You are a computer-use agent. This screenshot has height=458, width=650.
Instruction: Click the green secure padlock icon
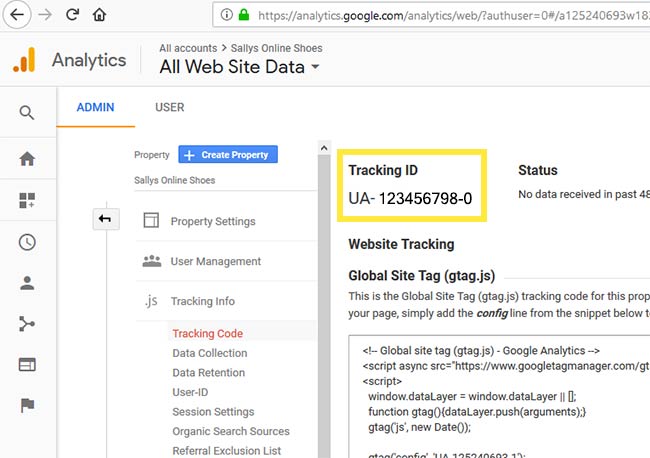tap(244, 15)
